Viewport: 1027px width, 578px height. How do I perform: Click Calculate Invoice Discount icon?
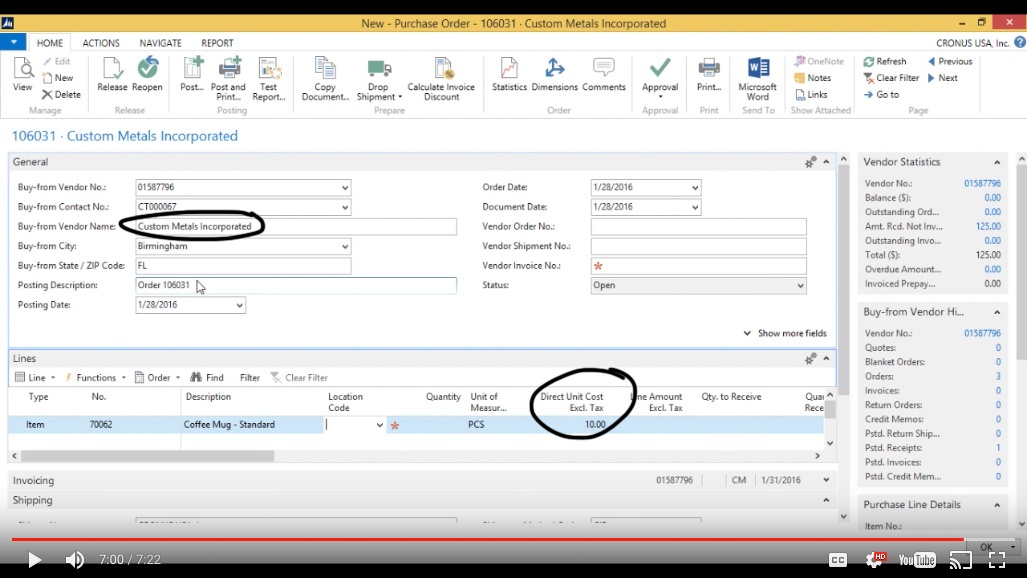tap(441, 79)
